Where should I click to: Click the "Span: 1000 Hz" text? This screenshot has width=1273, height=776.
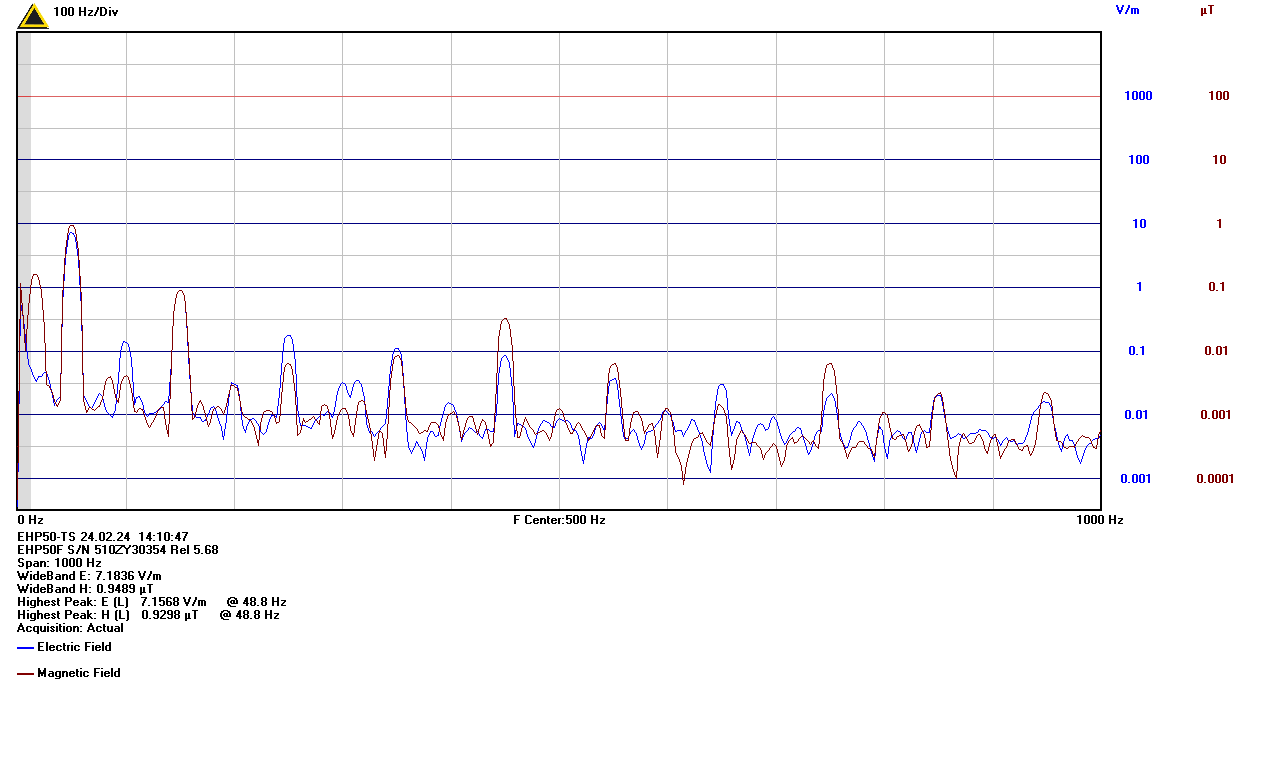59,563
